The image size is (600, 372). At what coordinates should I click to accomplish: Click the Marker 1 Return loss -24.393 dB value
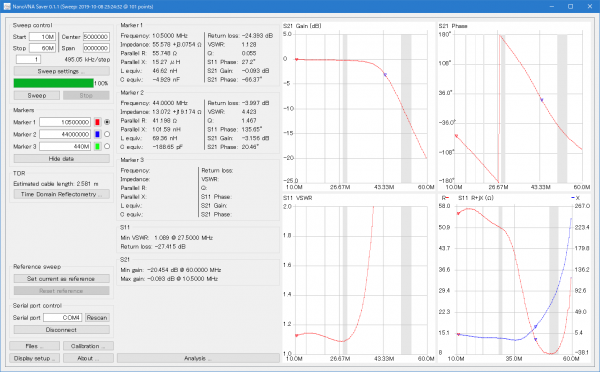pos(258,36)
